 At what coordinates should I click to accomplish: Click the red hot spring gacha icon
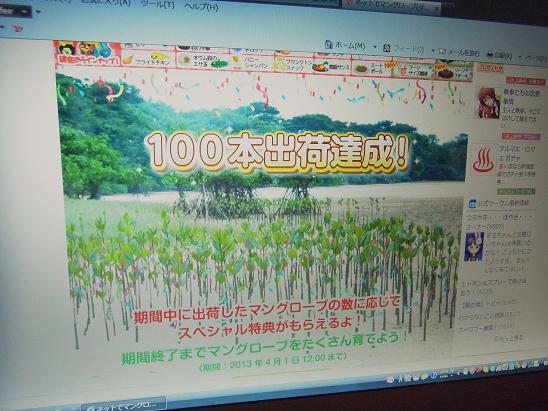[x=483, y=160]
